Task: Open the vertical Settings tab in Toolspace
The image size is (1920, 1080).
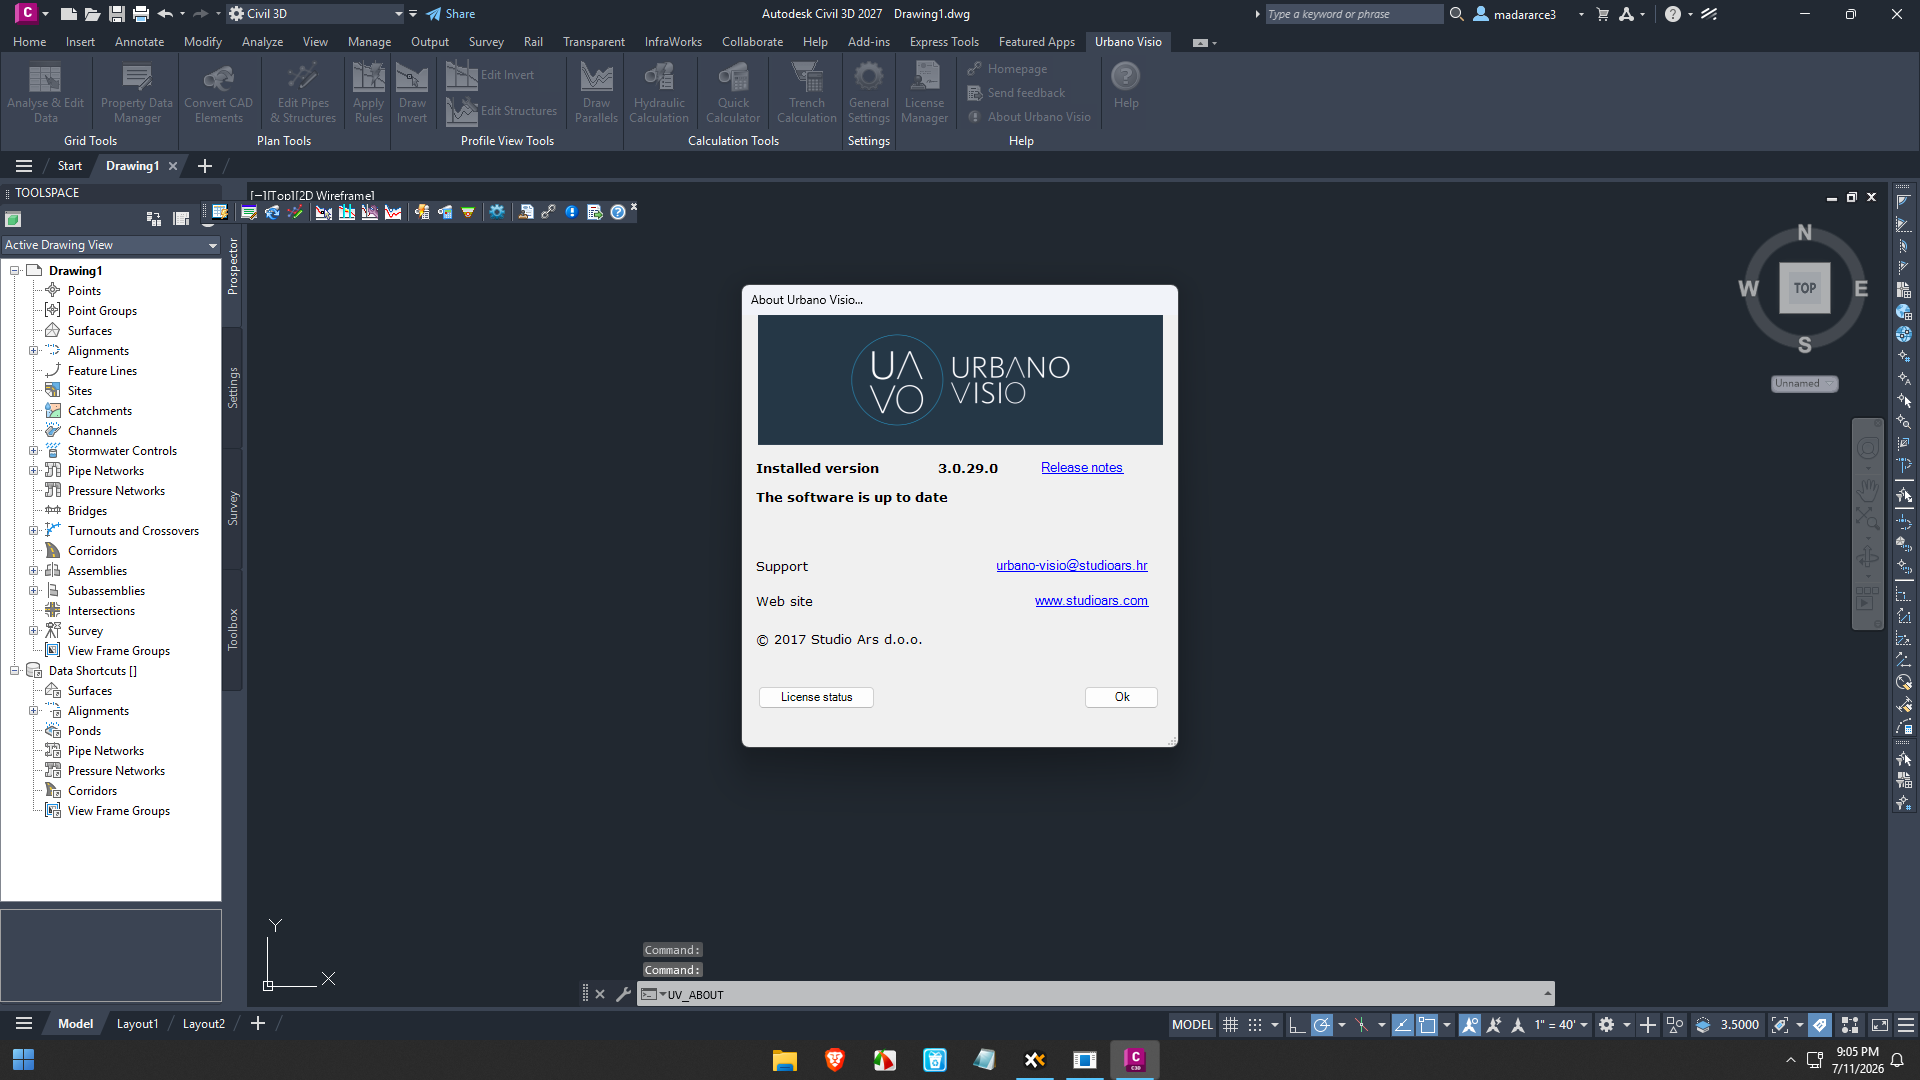Action: (x=233, y=388)
